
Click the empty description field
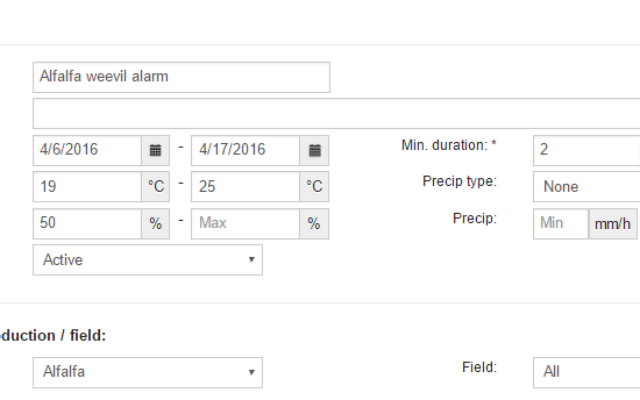tap(336, 113)
